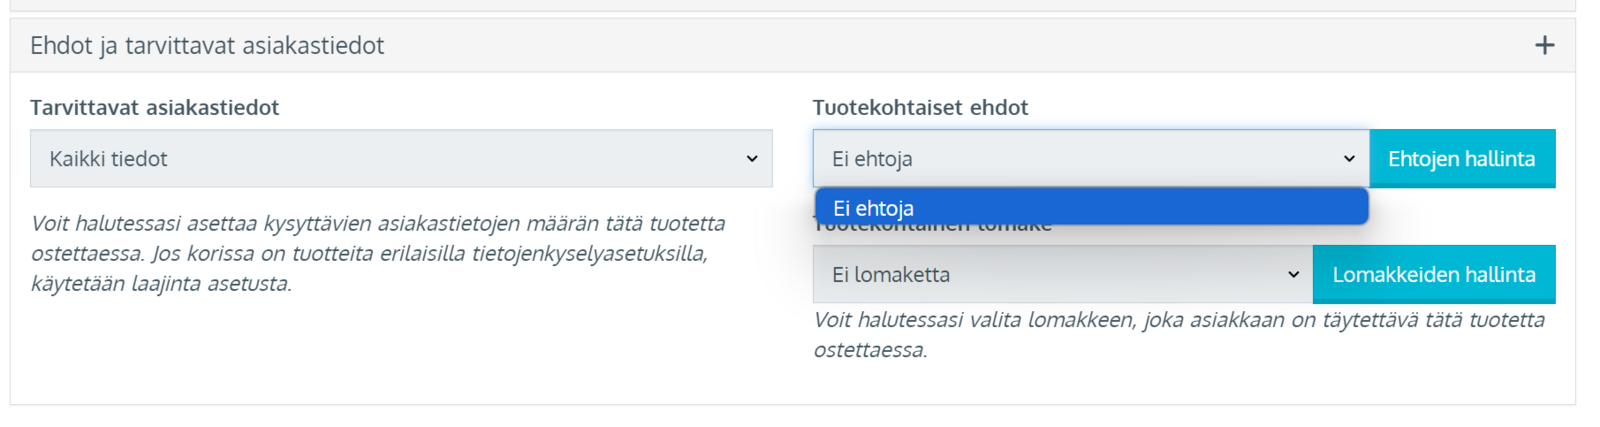
Task: Click help text starting 'Voit halutessasi valita lomakkeen'
Action: click(1179, 334)
